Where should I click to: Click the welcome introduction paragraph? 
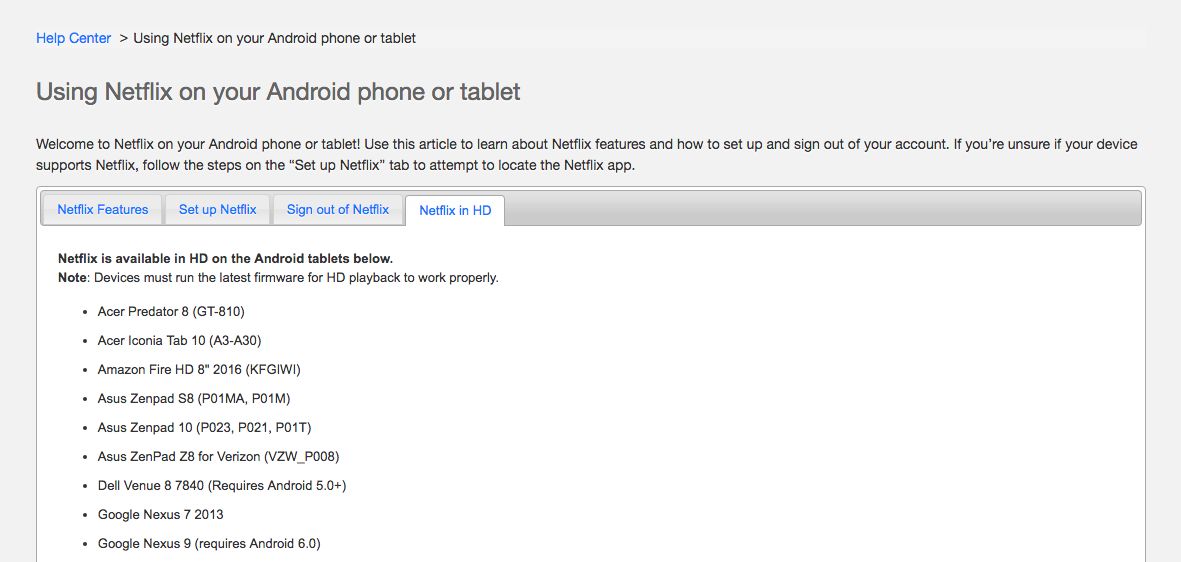[x=586, y=154]
